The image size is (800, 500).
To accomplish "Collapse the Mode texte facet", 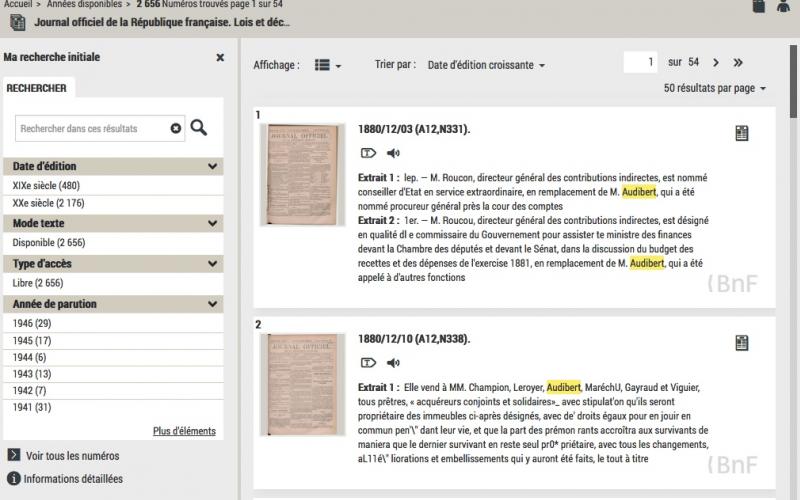I will pyautogui.click(x=212, y=223).
